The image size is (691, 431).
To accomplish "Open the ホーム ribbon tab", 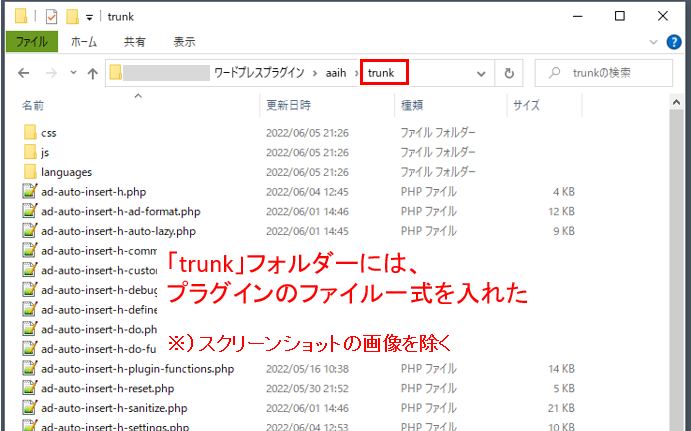I will click(x=84, y=42).
